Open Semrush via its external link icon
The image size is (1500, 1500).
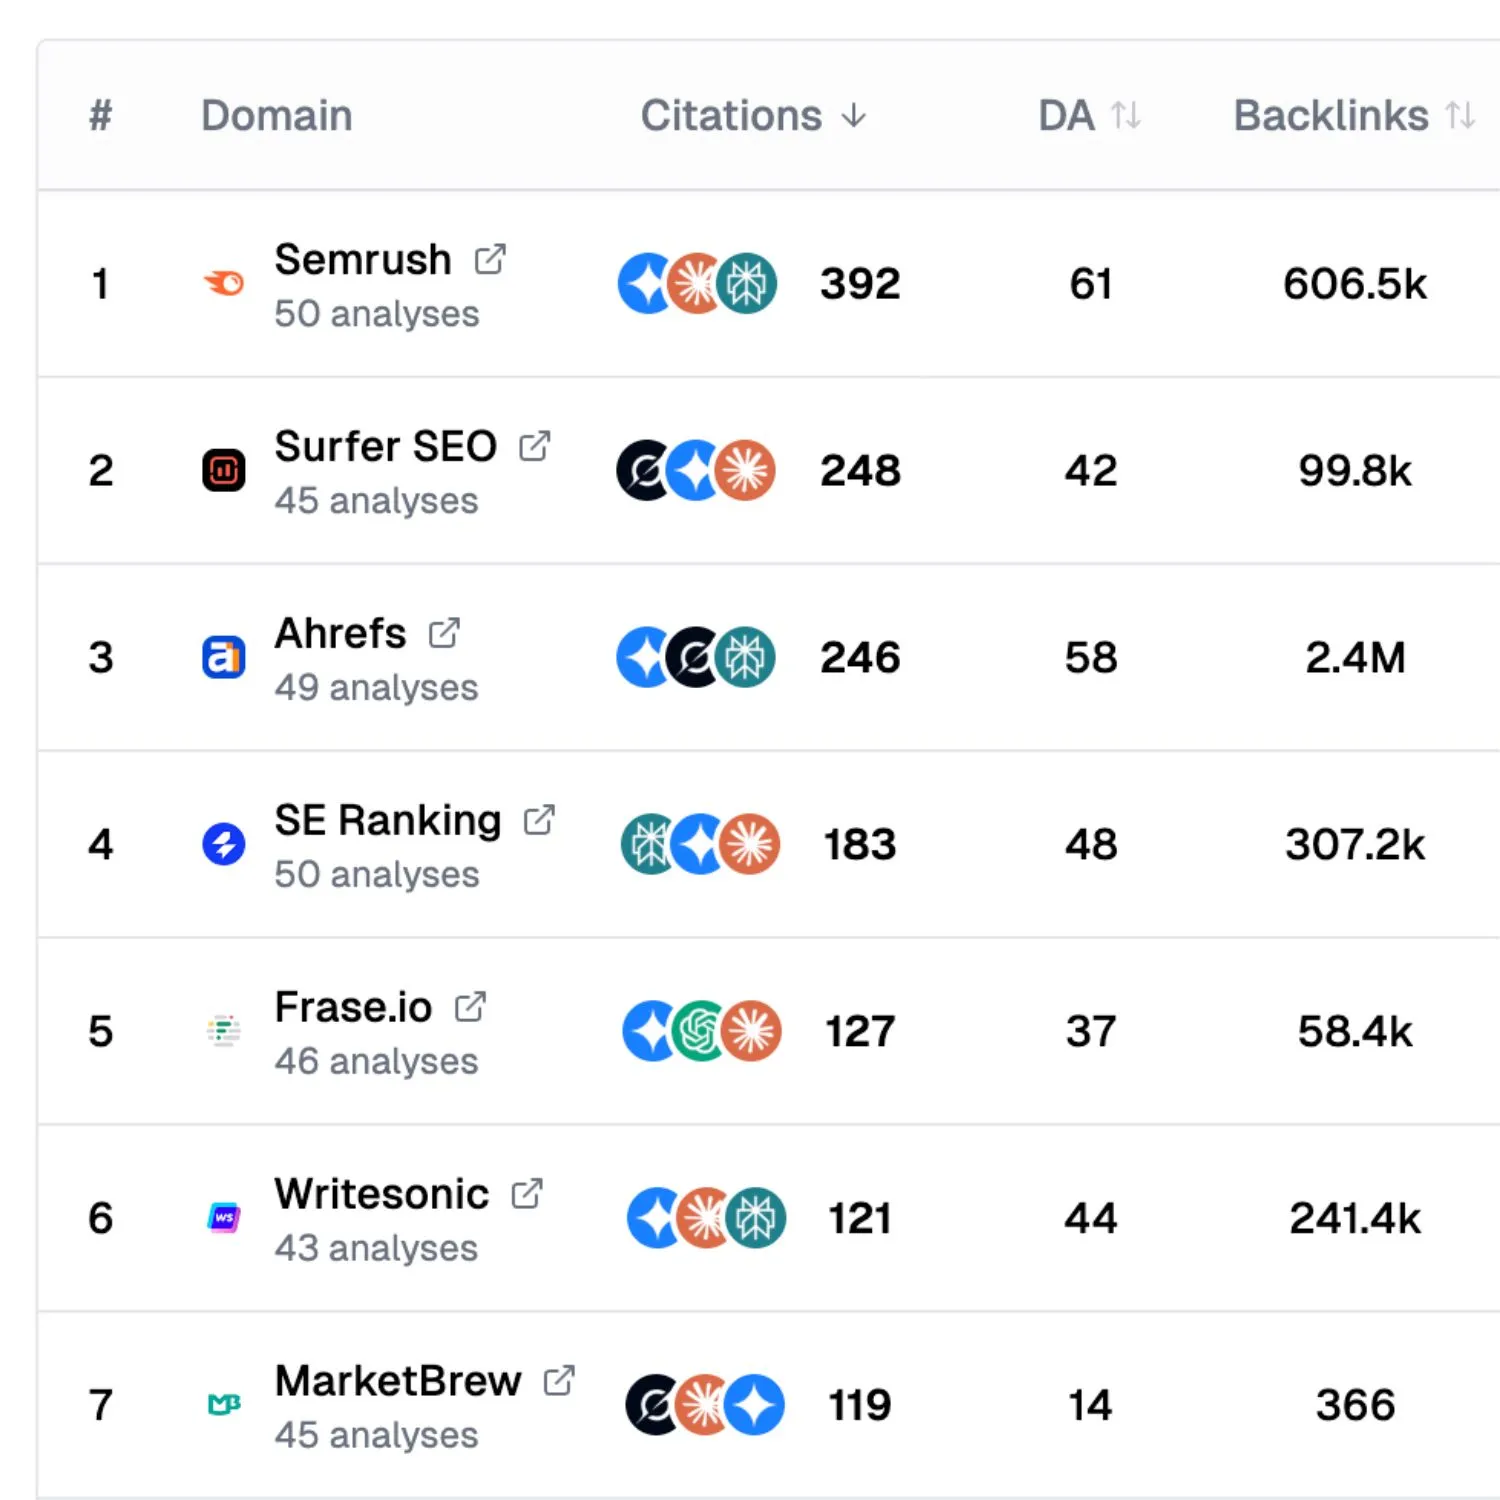(490, 258)
